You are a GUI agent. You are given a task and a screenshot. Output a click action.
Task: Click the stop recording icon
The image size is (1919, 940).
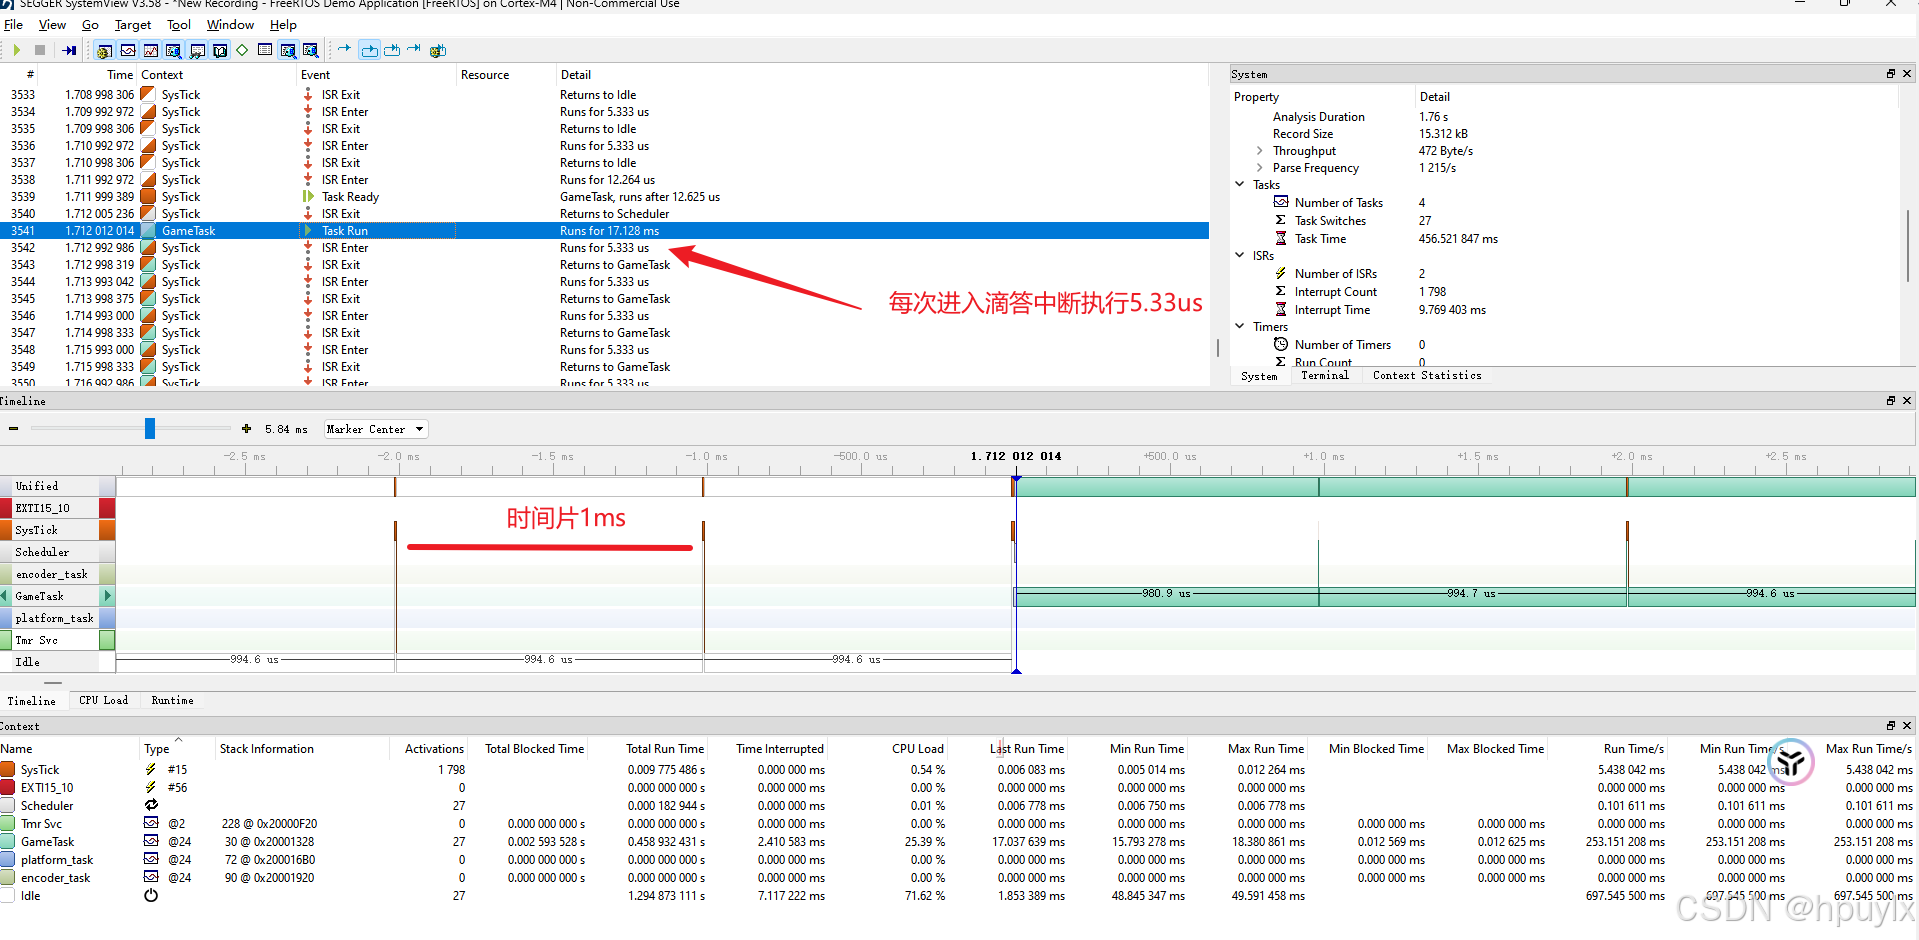click(x=40, y=50)
